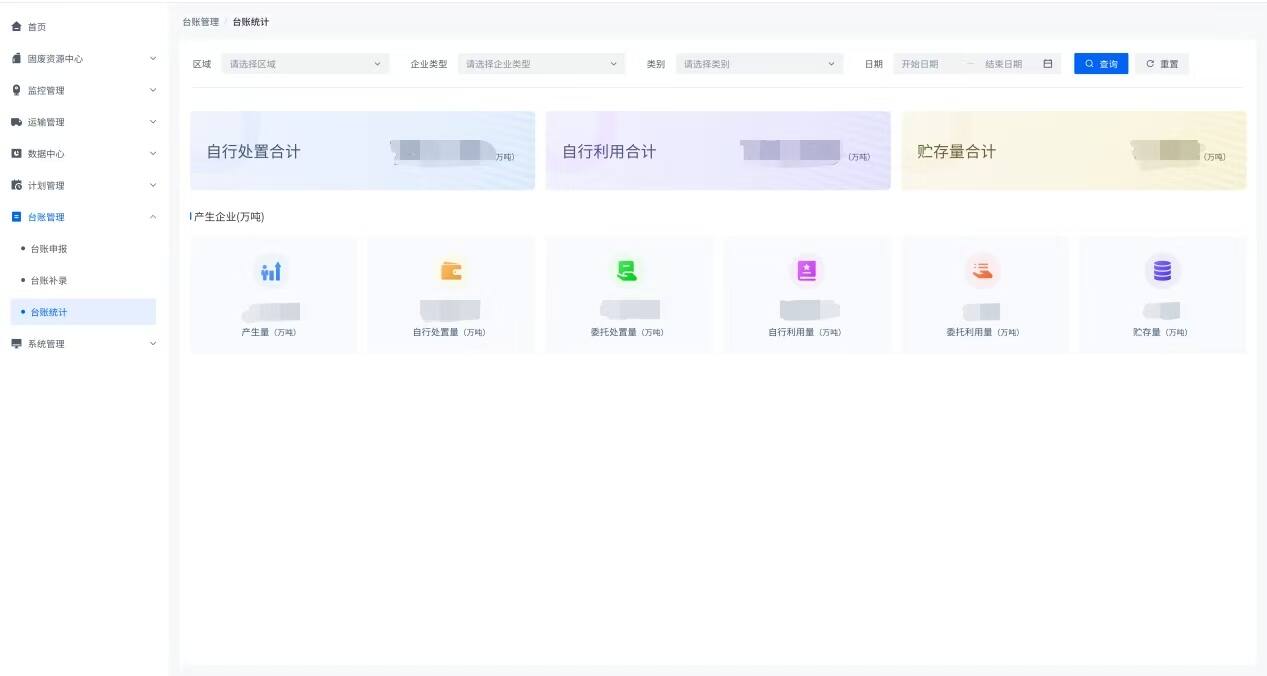Viewport: 1267px width, 676px height.
Task: Open the 类别 dropdown selector
Action: point(759,64)
